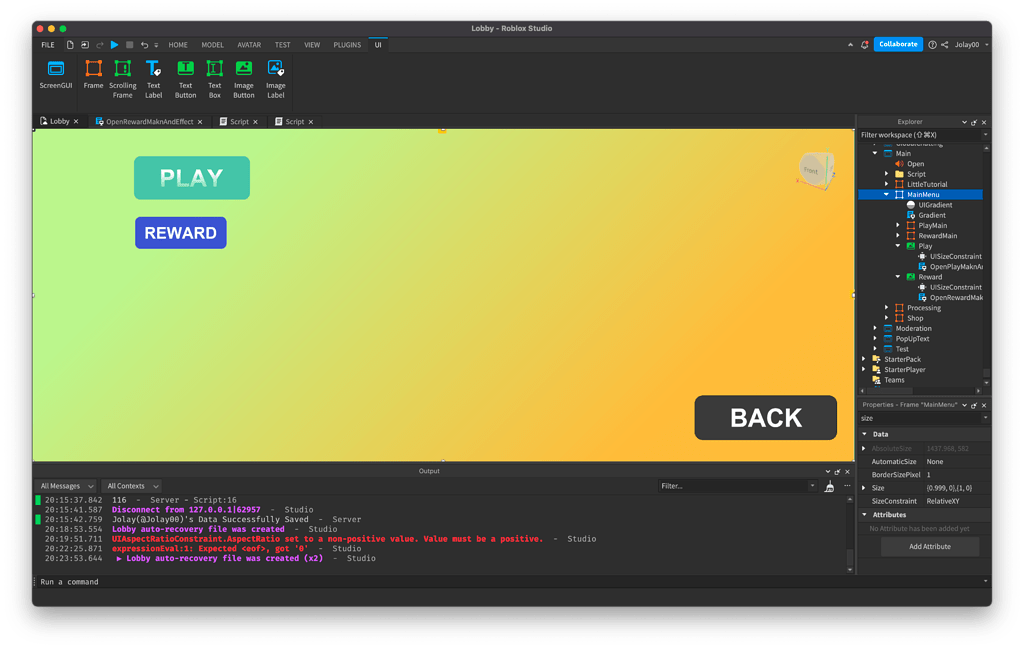
Task: Expand the PlayMain node in Explorer
Action: 896,224
